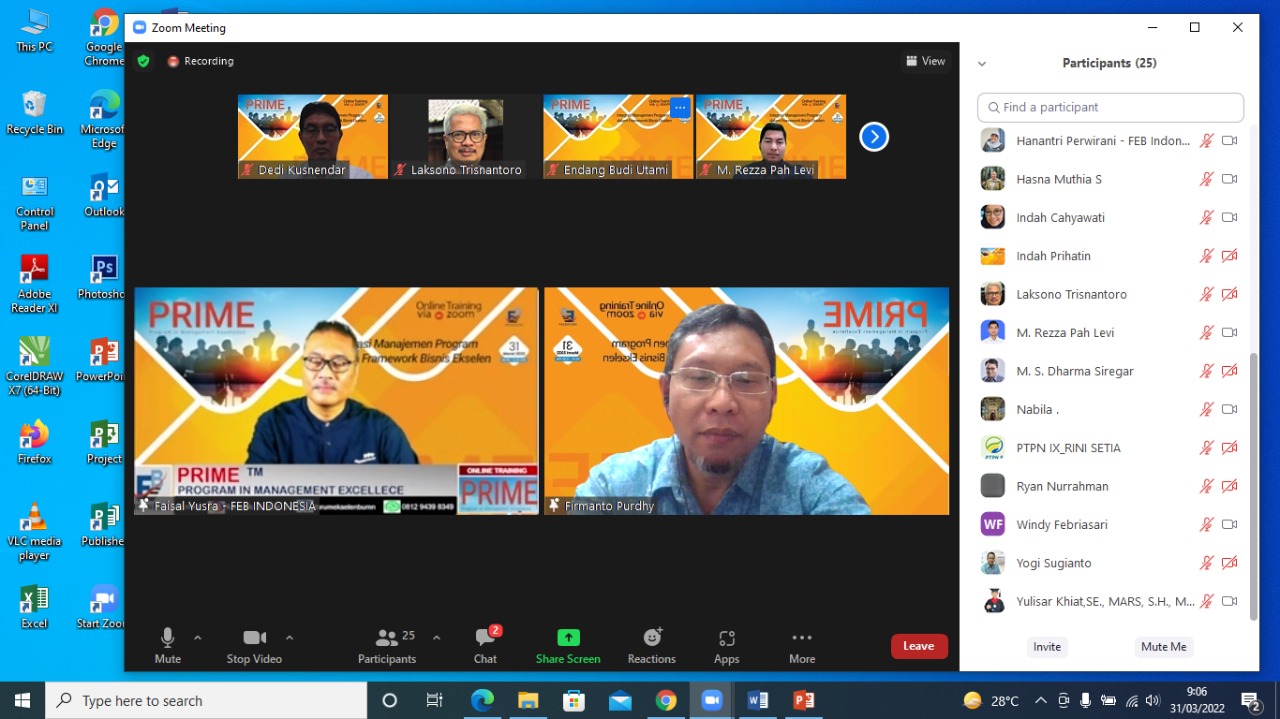Open more options on Endang Budi Utami tile
Image resolution: width=1280 pixels, height=719 pixels.
coord(680,107)
